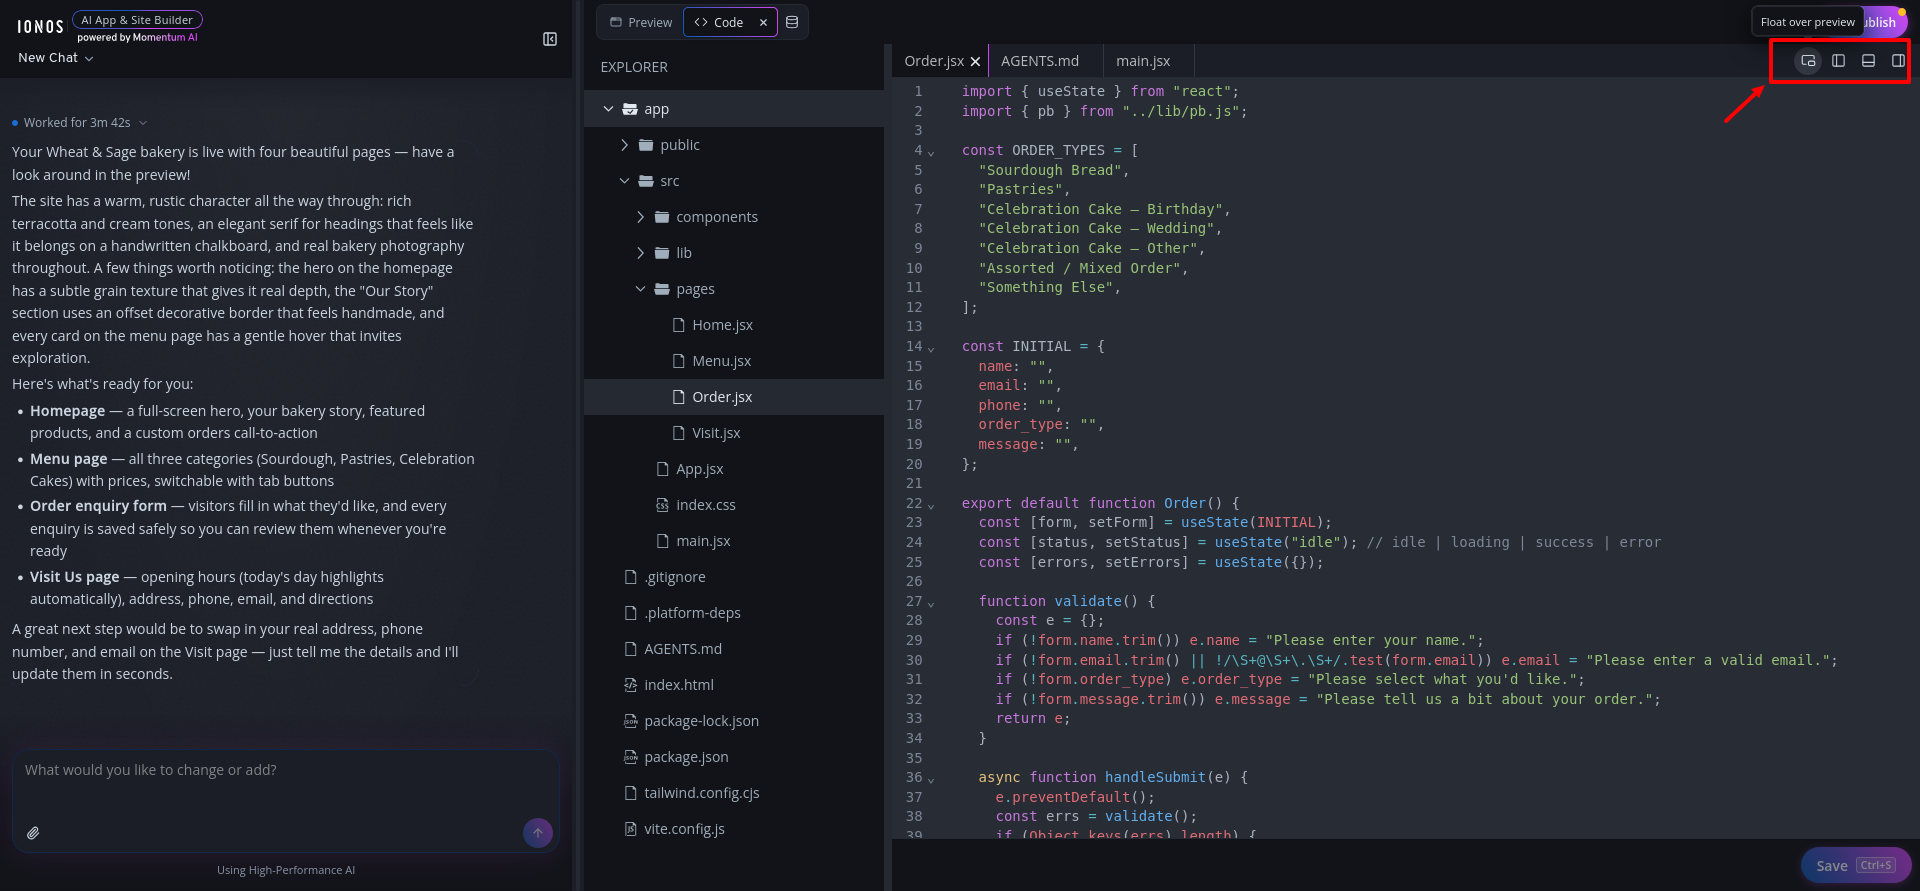Fold the validate function at line 27
This screenshot has width=1920, height=891.
click(x=931, y=604)
